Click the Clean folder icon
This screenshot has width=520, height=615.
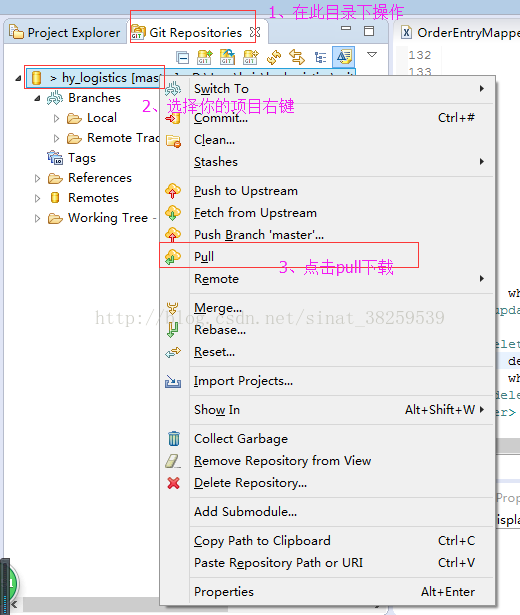point(173,140)
